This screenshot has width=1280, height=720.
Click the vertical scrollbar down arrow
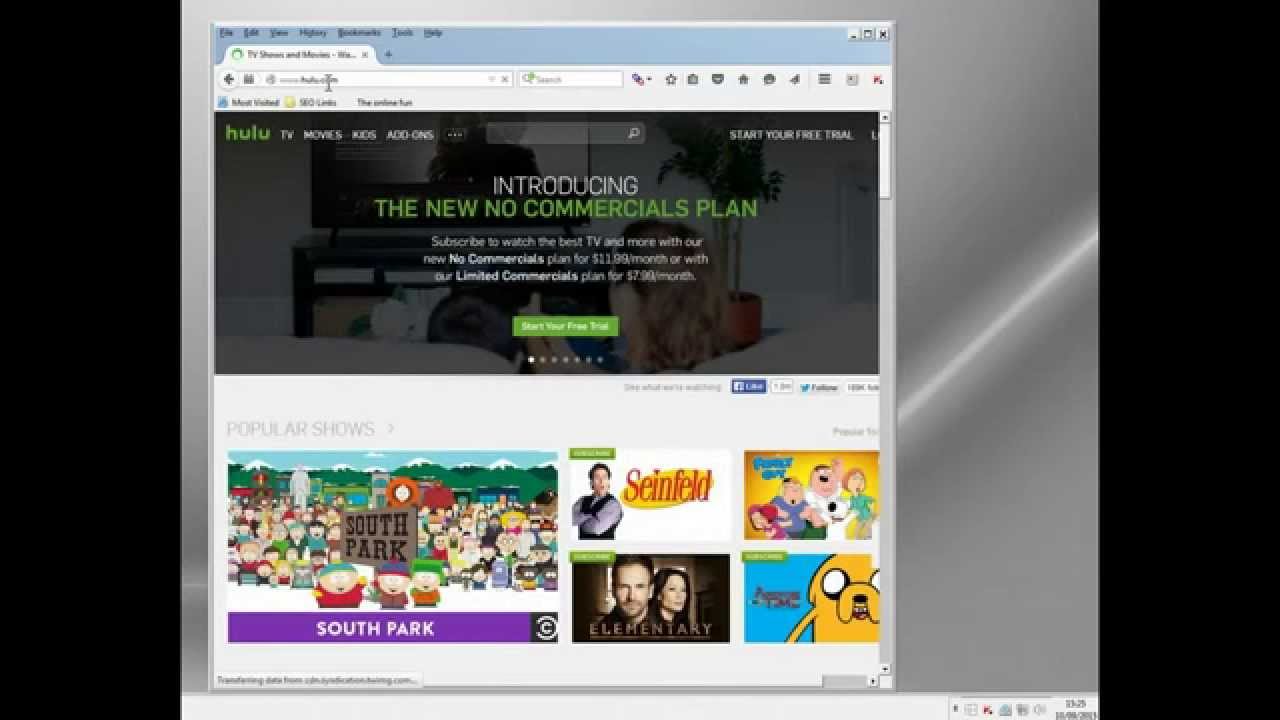point(885,668)
